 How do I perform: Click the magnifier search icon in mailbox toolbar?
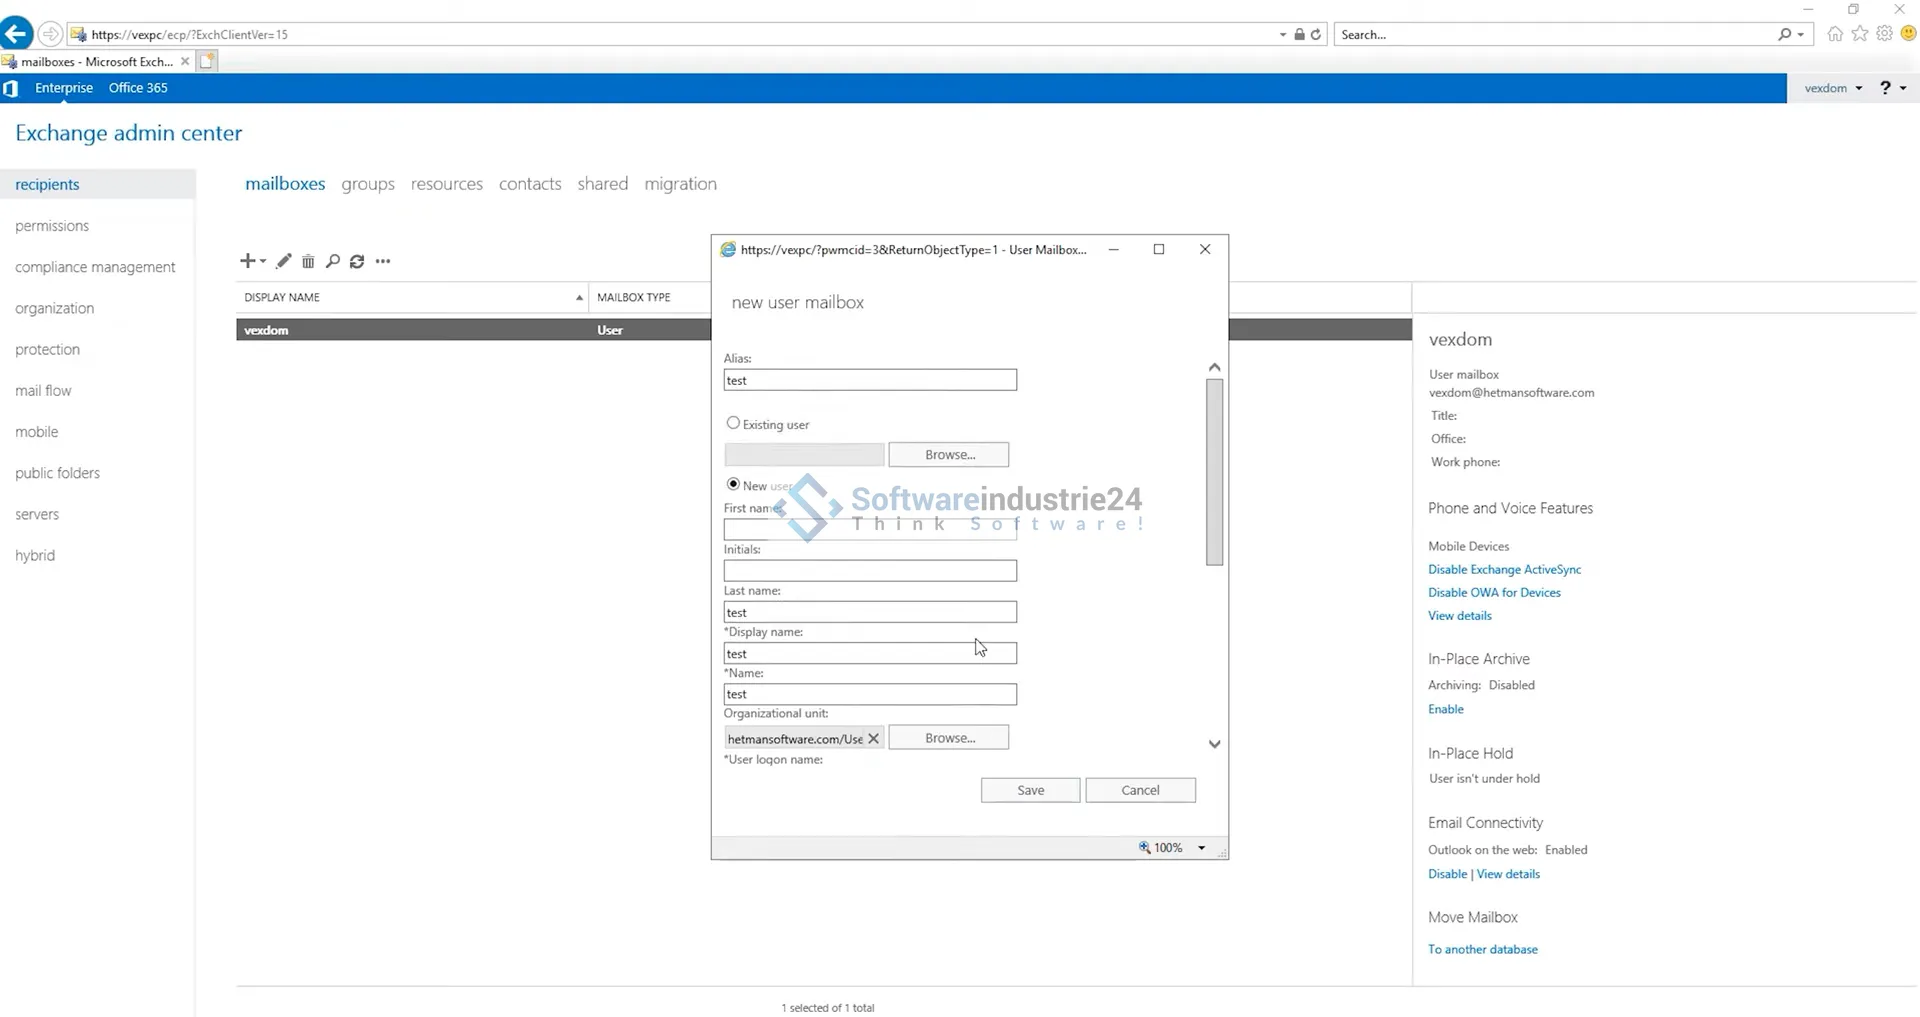click(333, 261)
